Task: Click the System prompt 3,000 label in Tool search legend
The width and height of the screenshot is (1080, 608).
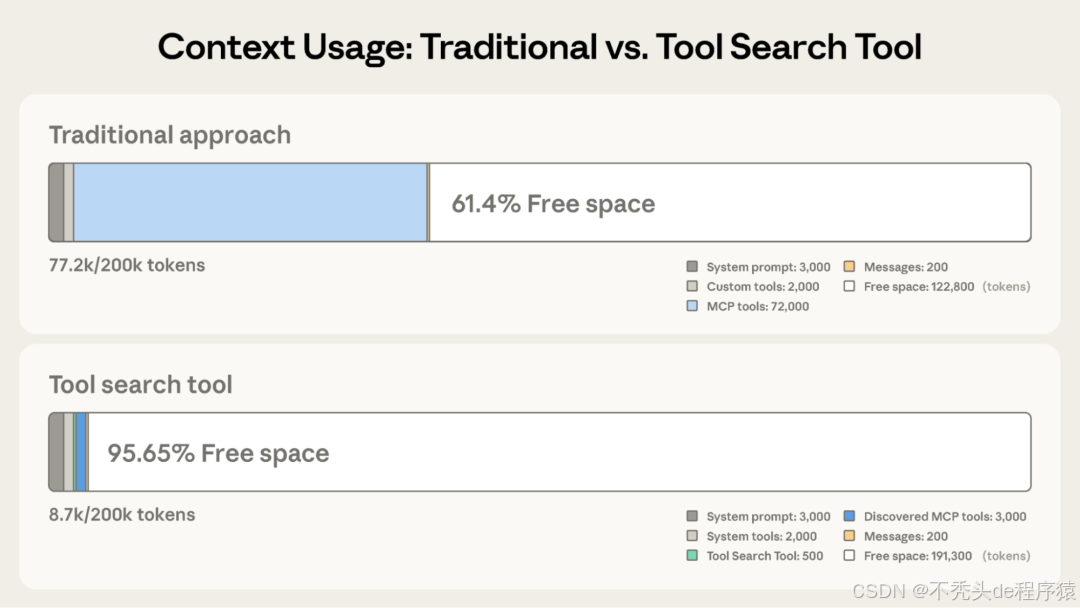Action: [768, 517]
